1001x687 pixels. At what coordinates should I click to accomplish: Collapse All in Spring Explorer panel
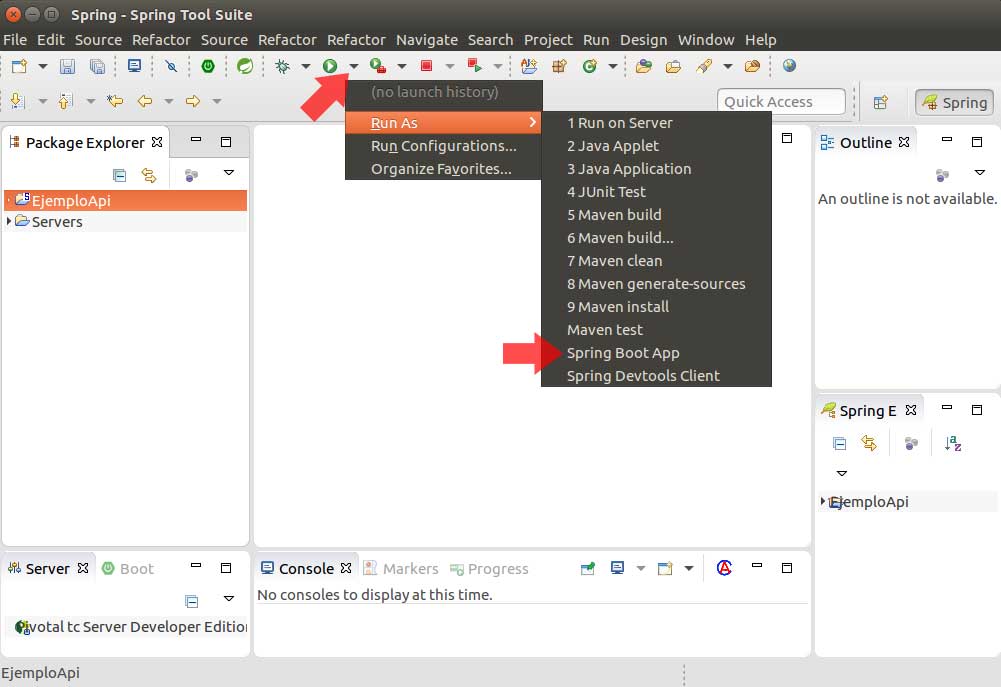839,443
